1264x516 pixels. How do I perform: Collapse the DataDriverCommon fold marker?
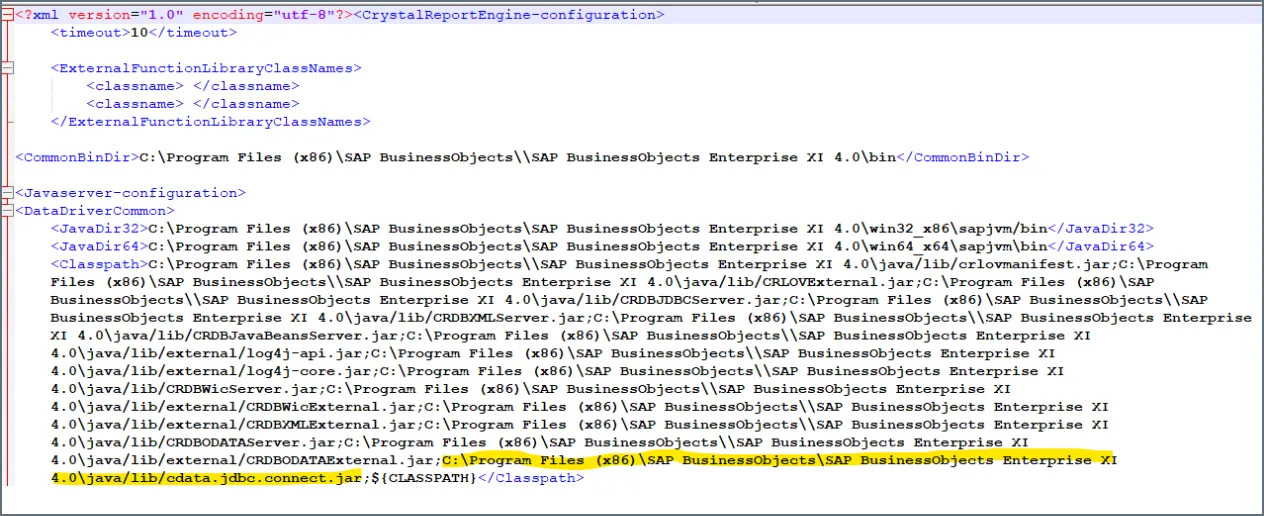point(8,211)
